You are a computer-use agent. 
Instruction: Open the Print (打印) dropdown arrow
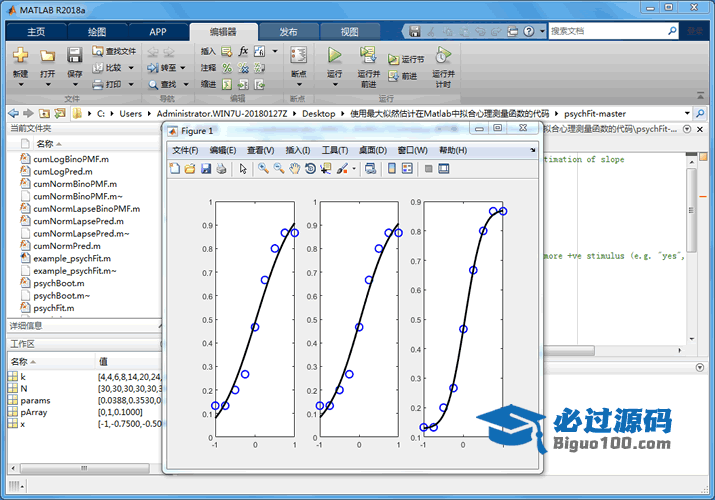[131, 84]
